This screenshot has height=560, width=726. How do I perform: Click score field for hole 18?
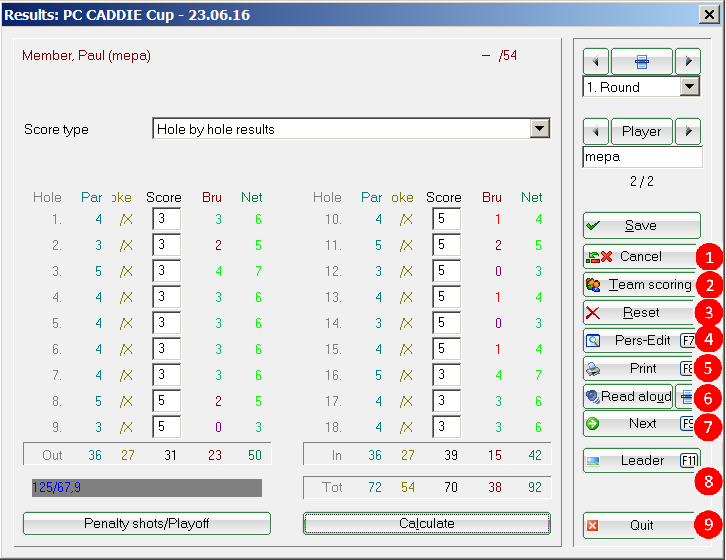pyautogui.click(x=447, y=426)
